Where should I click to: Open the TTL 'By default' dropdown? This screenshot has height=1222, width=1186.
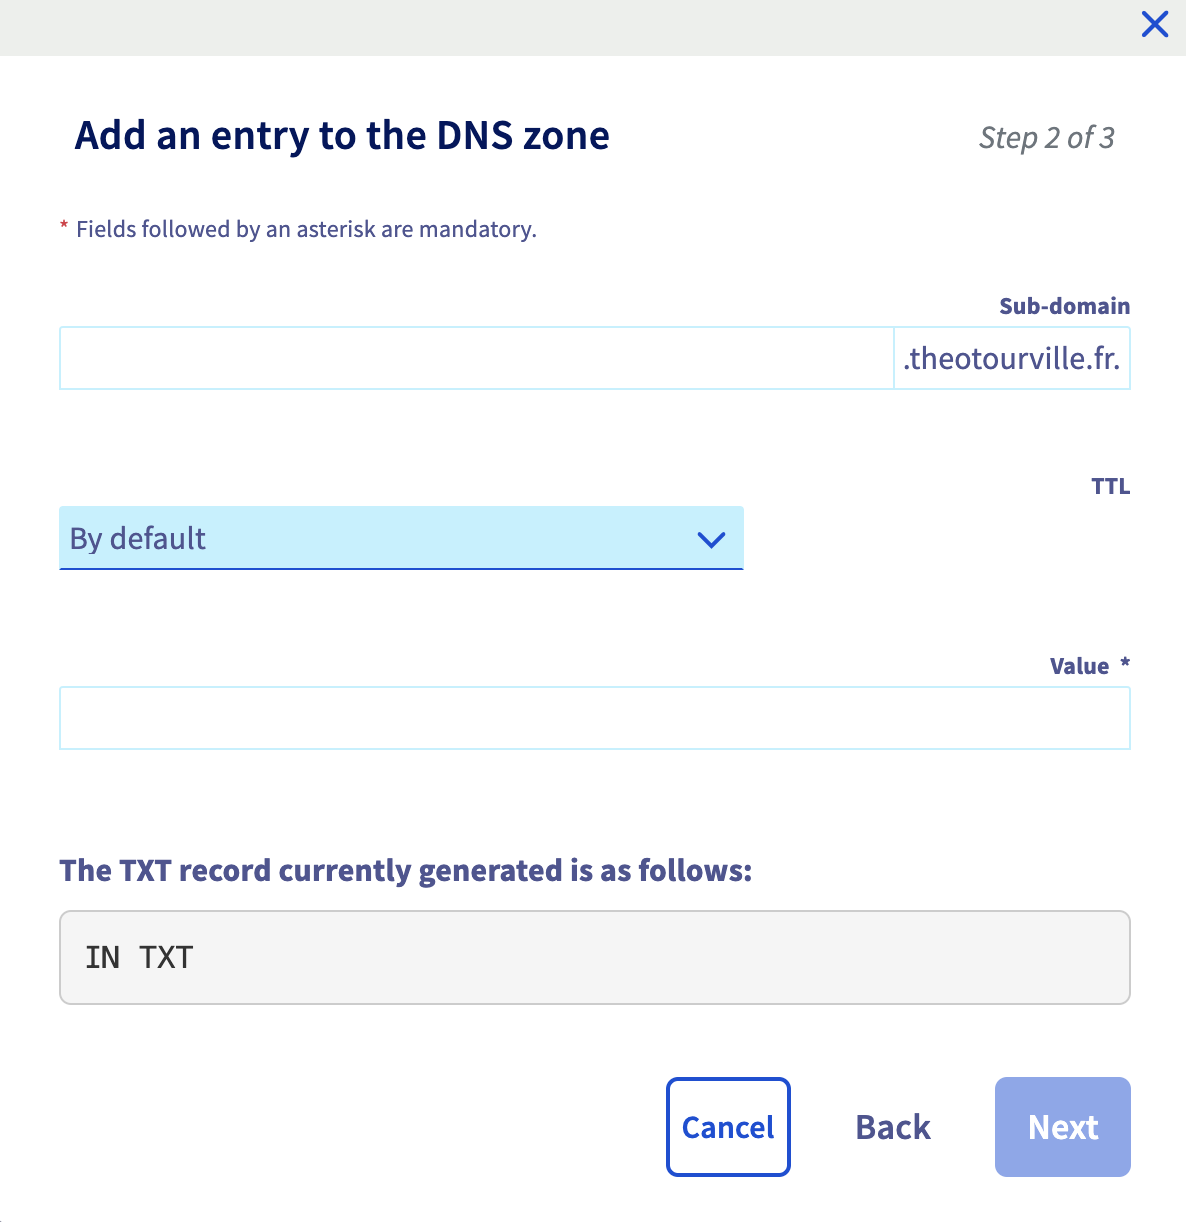[x=401, y=538]
